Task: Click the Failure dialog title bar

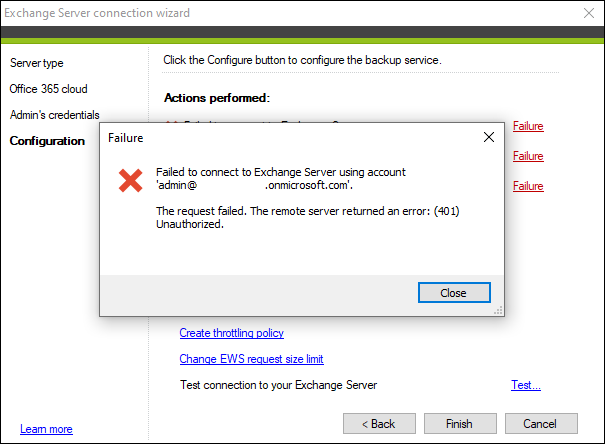Action: point(289,138)
